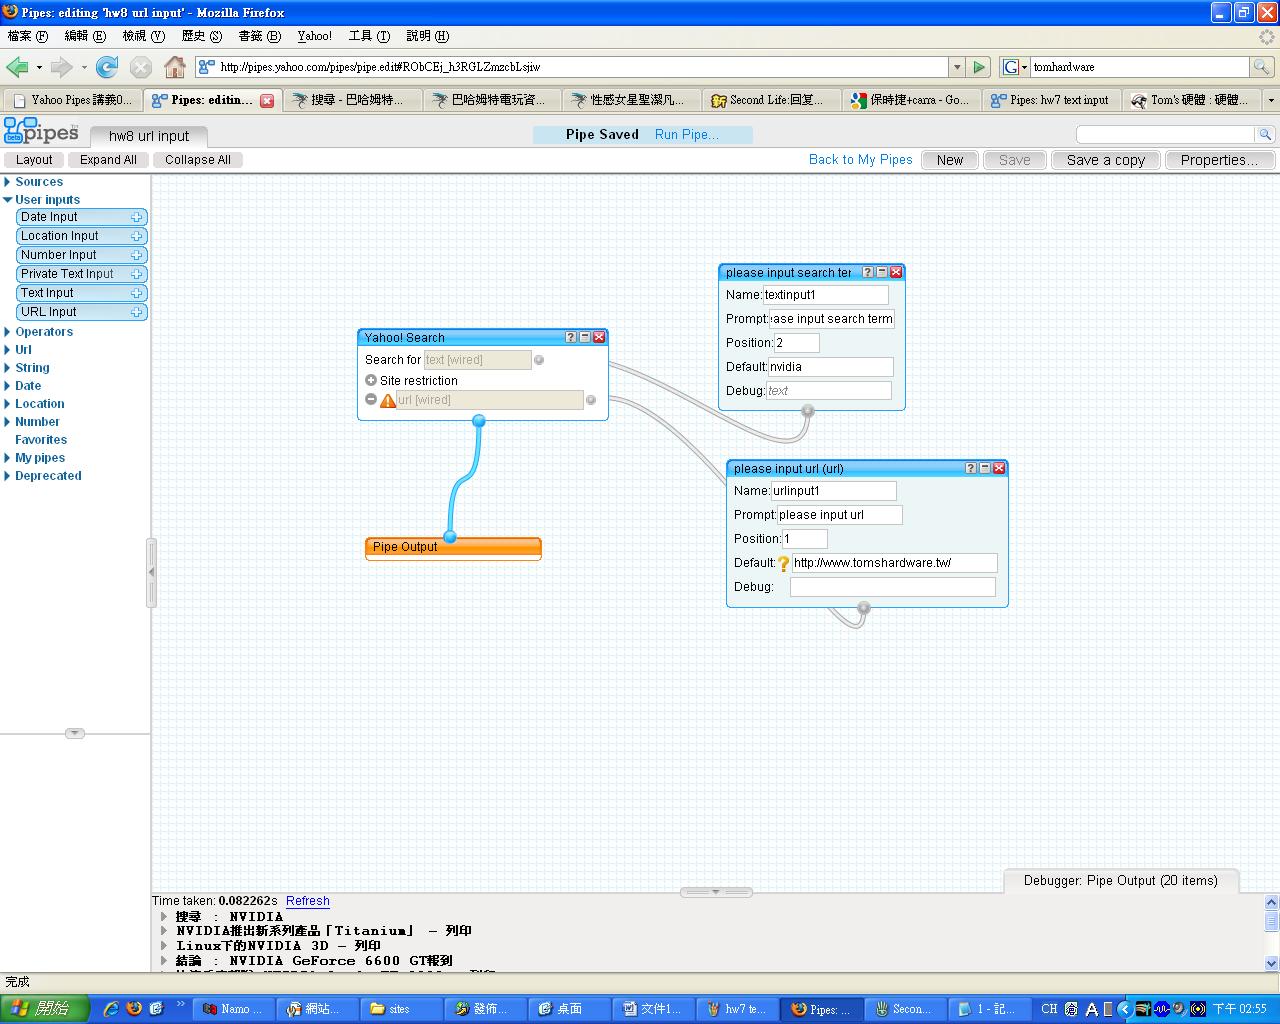The width and height of the screenshot is (1280, 1024).
Task: Click the warning icon beside url [wired]
Action: point(388,400)
